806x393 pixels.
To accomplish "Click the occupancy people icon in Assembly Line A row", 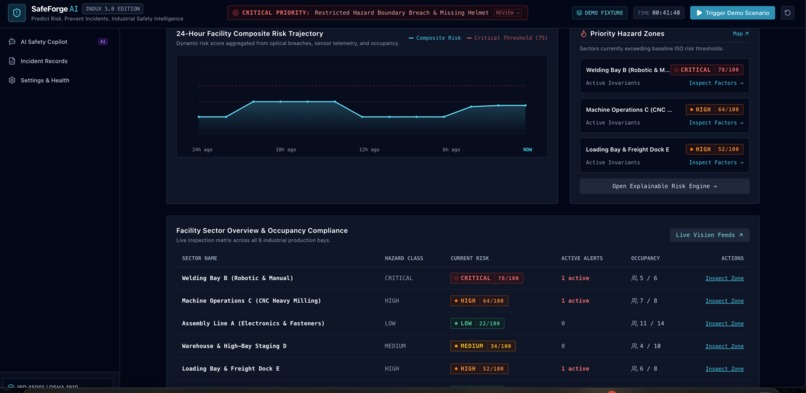I will [634, 323].
